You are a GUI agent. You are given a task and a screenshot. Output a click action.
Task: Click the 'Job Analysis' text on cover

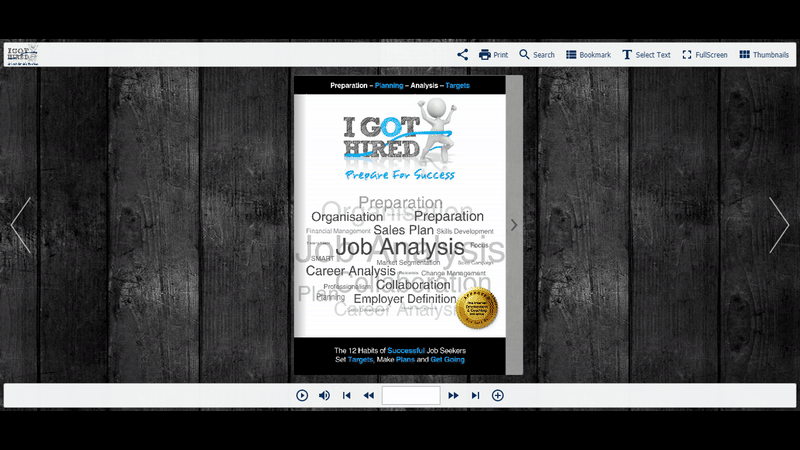click(x=400, y=247)
